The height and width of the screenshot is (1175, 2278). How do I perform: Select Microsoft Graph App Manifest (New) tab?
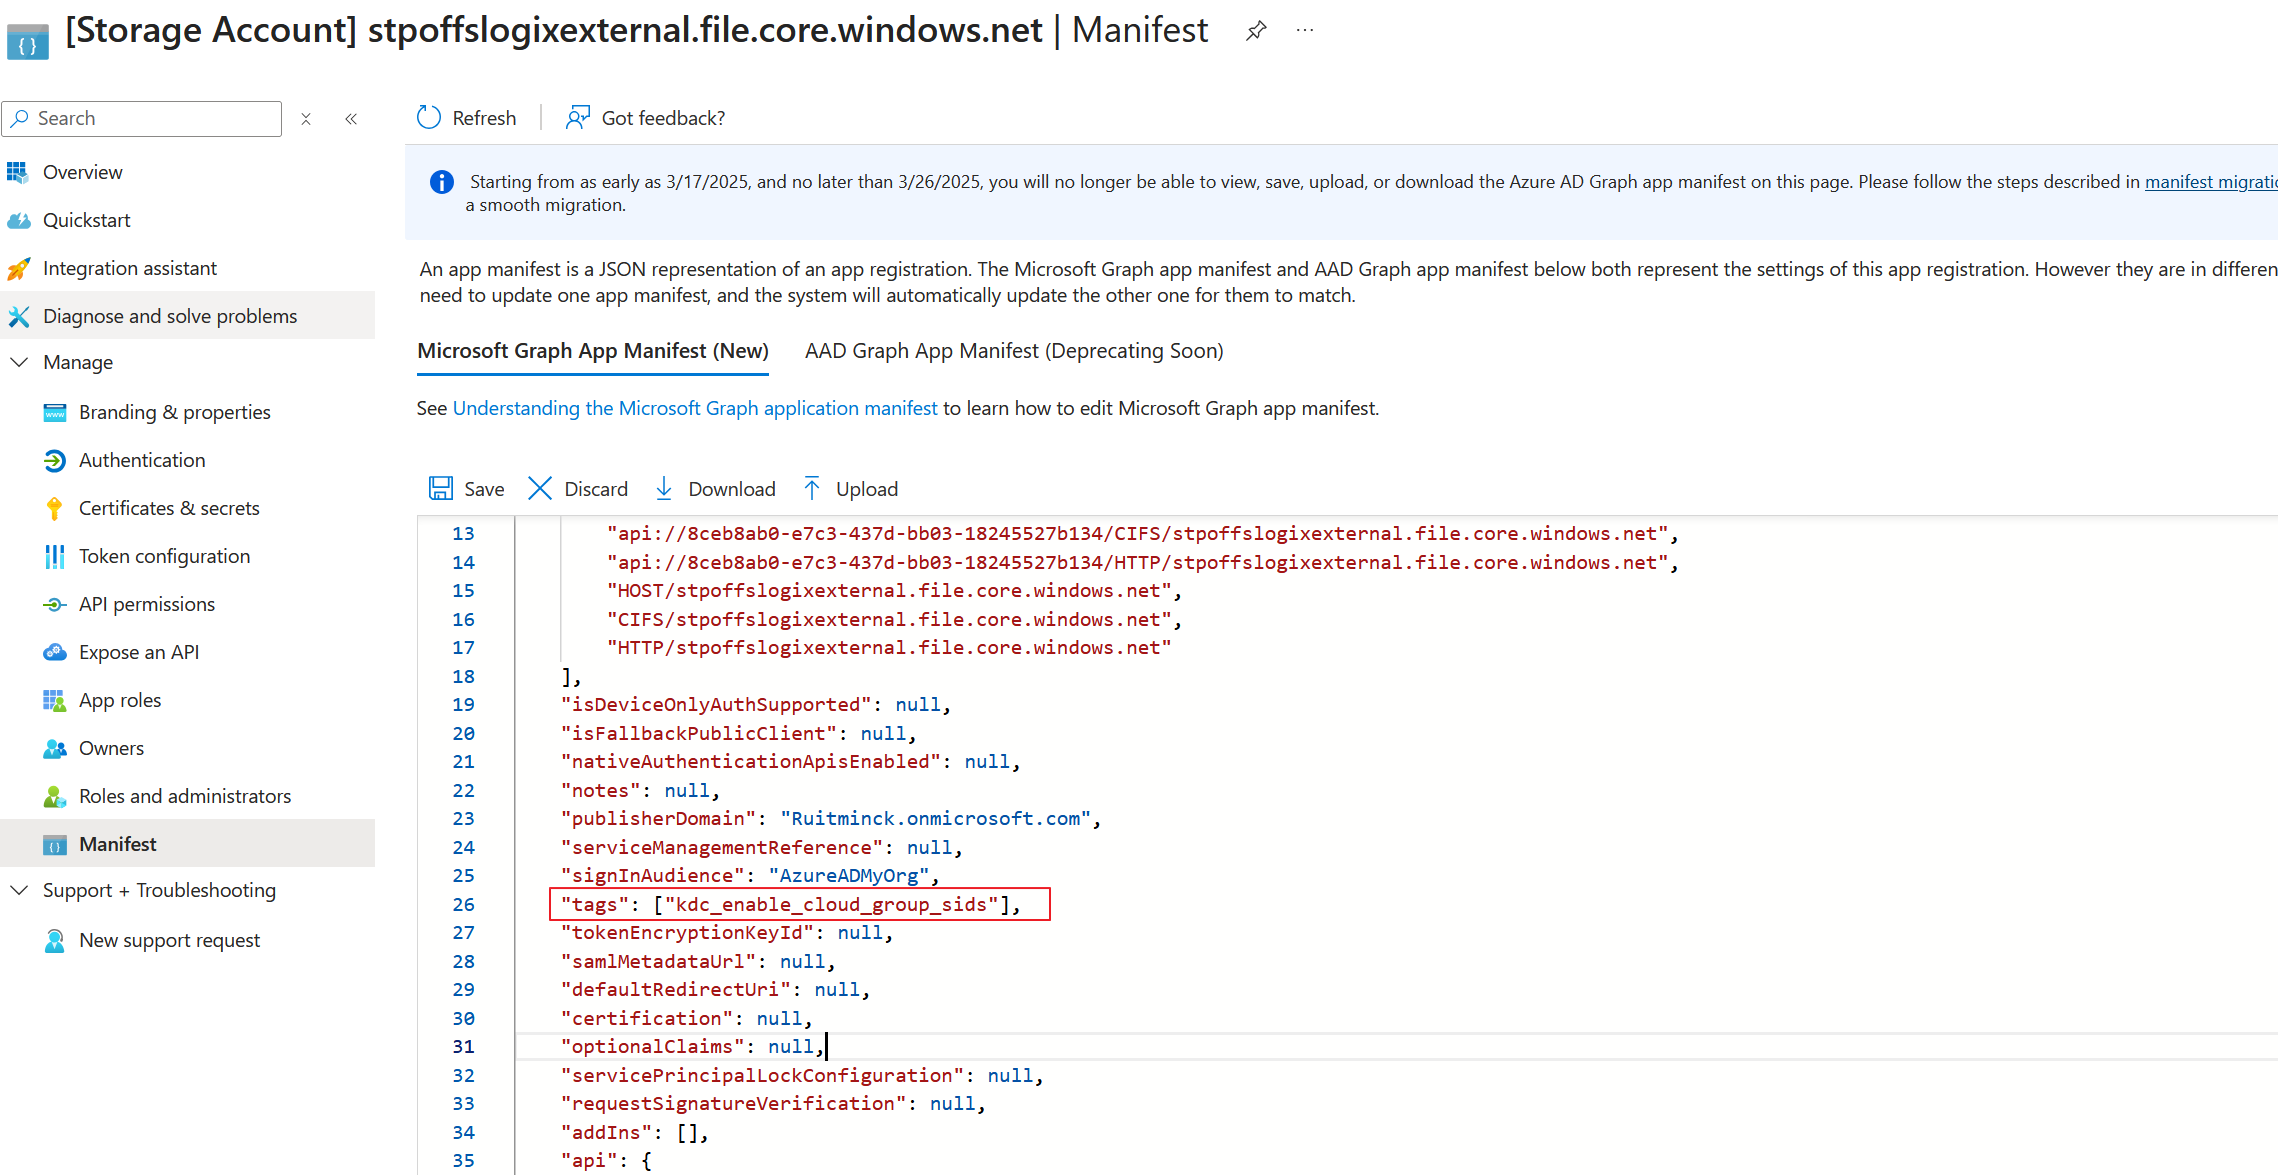[x=593, y=351]
